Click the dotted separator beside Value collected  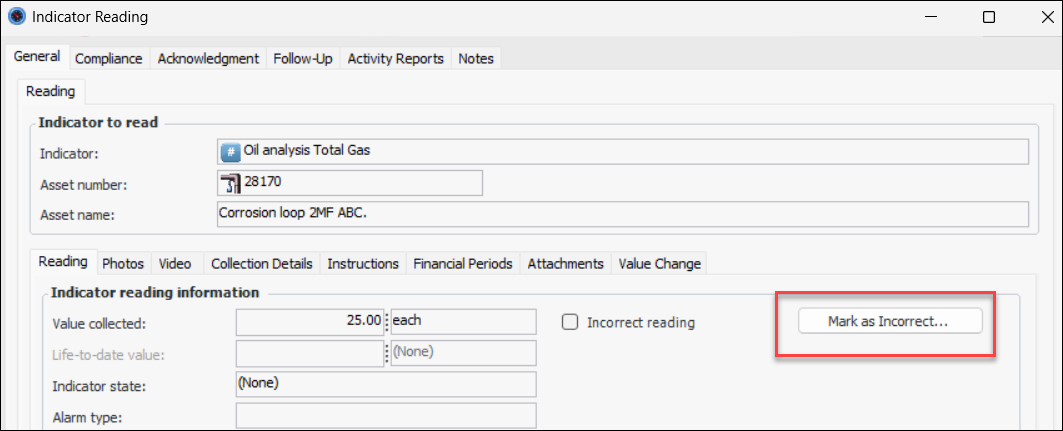click(387, 322)
